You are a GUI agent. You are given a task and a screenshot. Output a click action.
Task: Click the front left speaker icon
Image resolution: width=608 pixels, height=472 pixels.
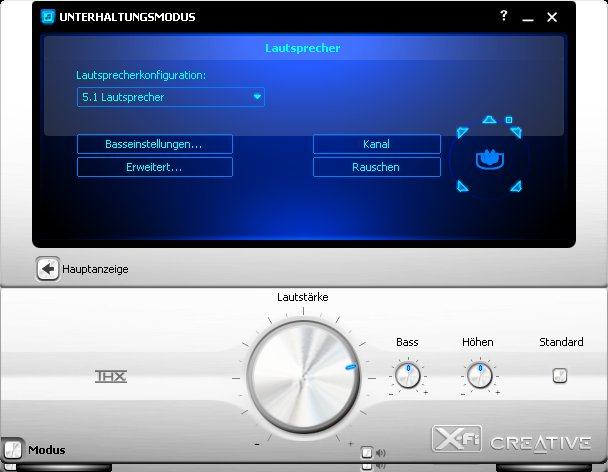point(462,132)
